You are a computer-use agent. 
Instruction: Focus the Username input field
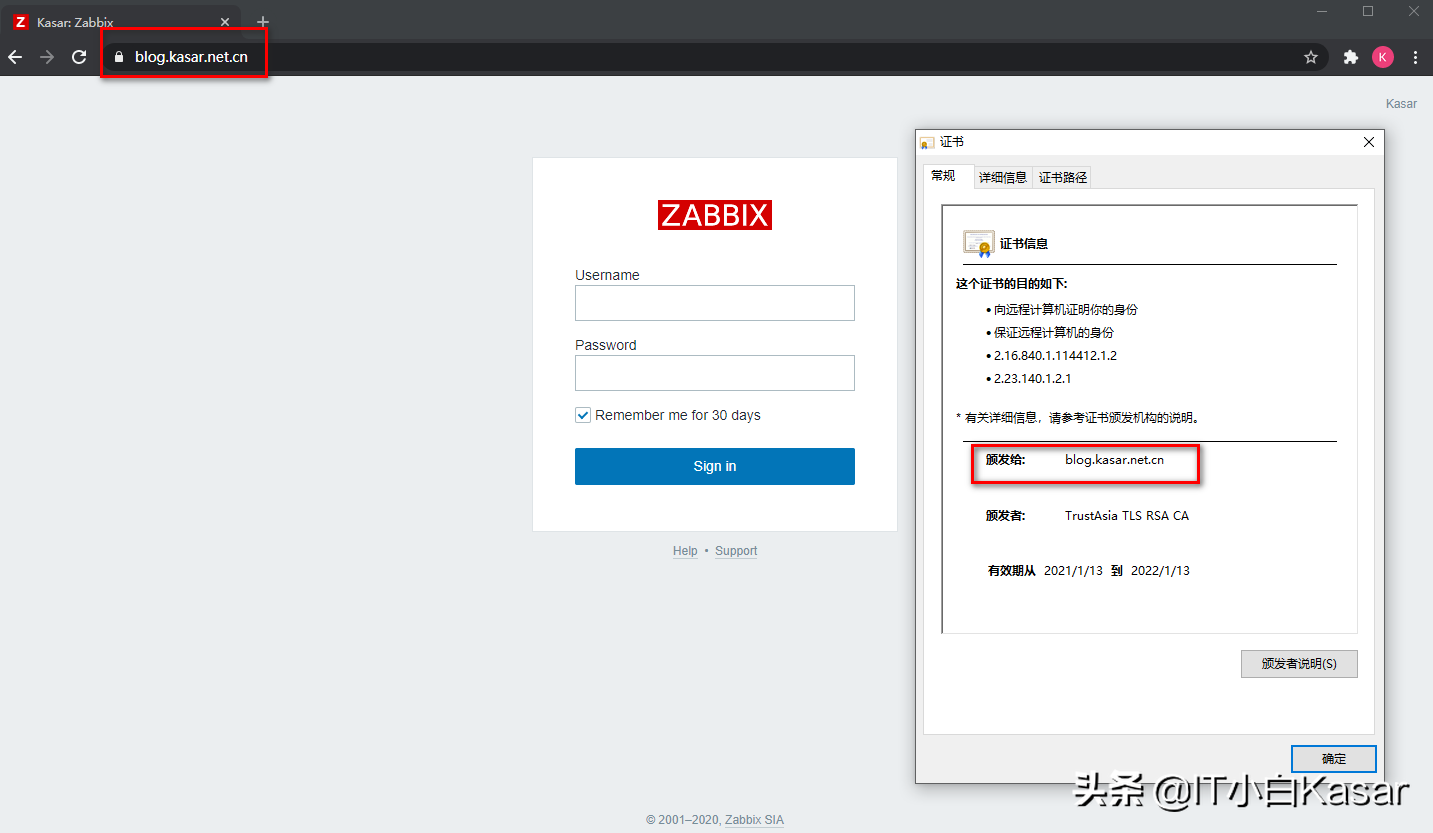pyautogui.click(x=714, y=303)
